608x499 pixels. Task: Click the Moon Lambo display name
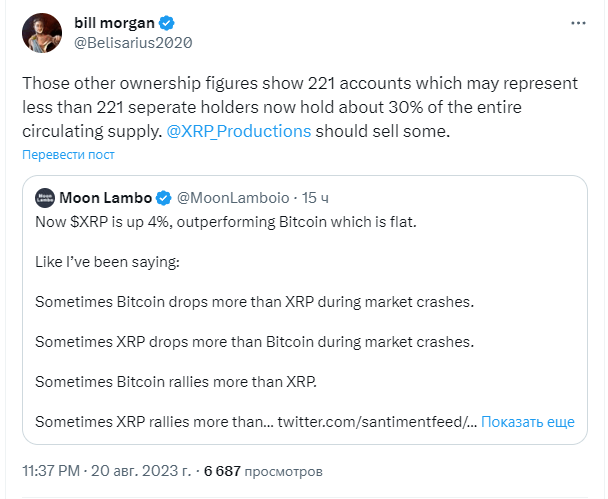coord(105,198)
